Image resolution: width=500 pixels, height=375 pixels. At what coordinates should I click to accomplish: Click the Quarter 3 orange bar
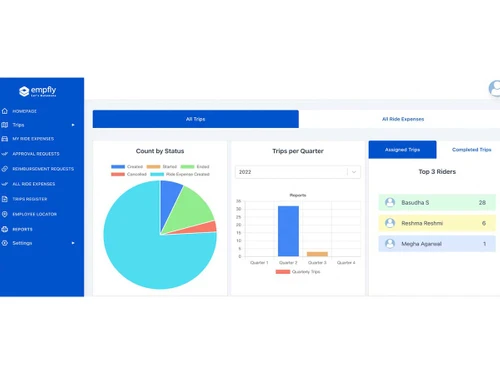[317, 254]
